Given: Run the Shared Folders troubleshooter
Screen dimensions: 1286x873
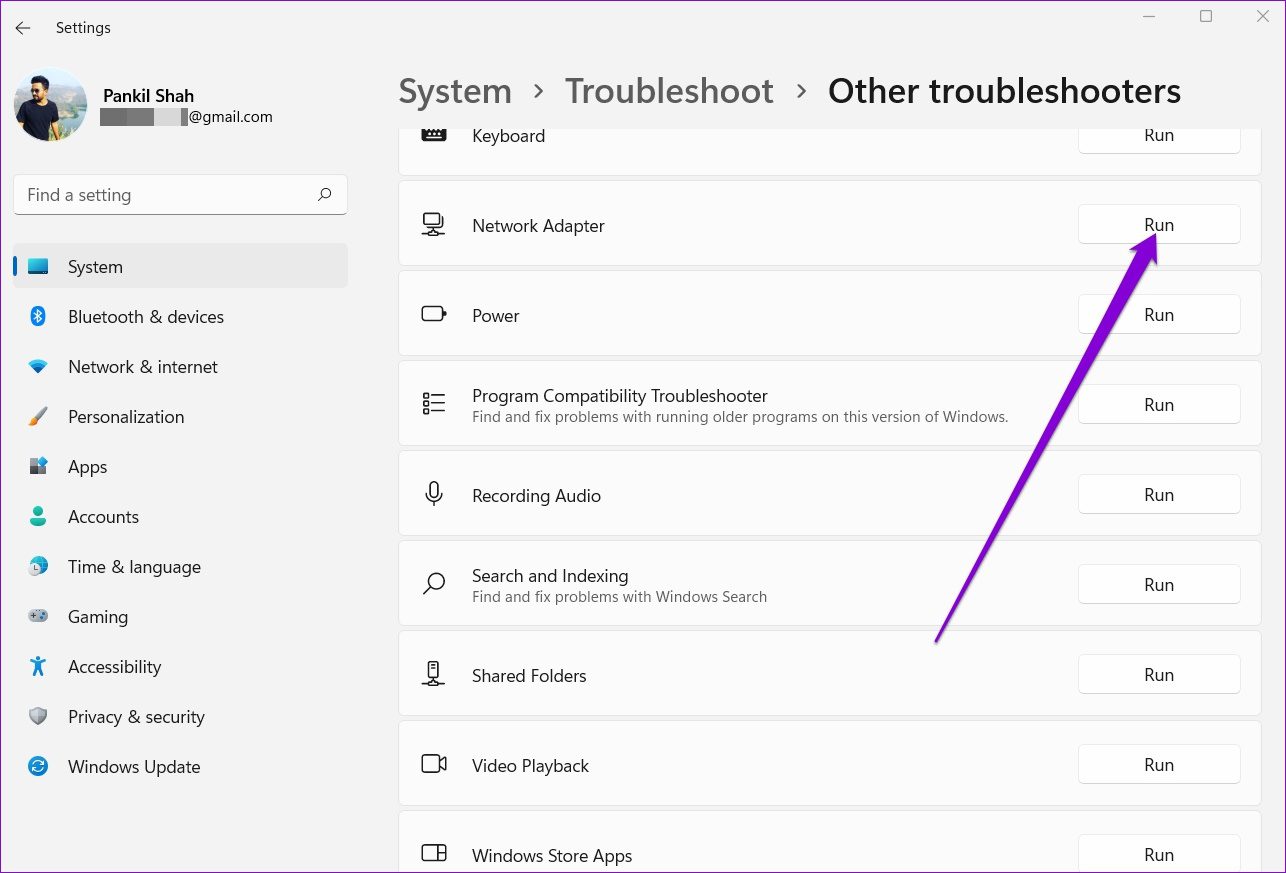Looking at the screenshot, I should point(1159,675).
